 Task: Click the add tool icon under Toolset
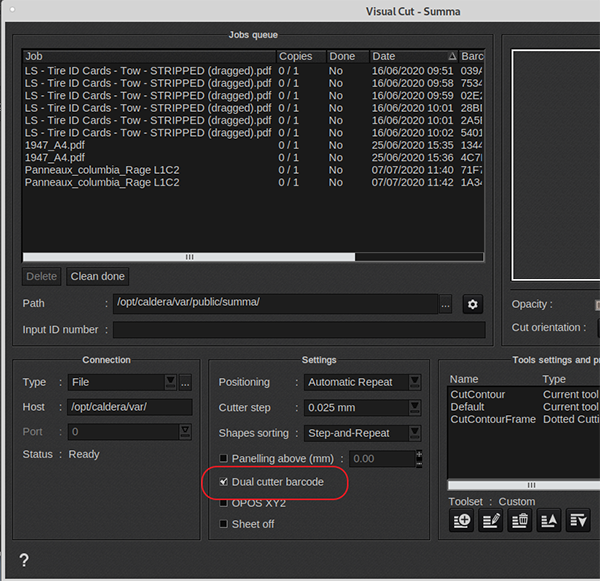coord(461,521)
